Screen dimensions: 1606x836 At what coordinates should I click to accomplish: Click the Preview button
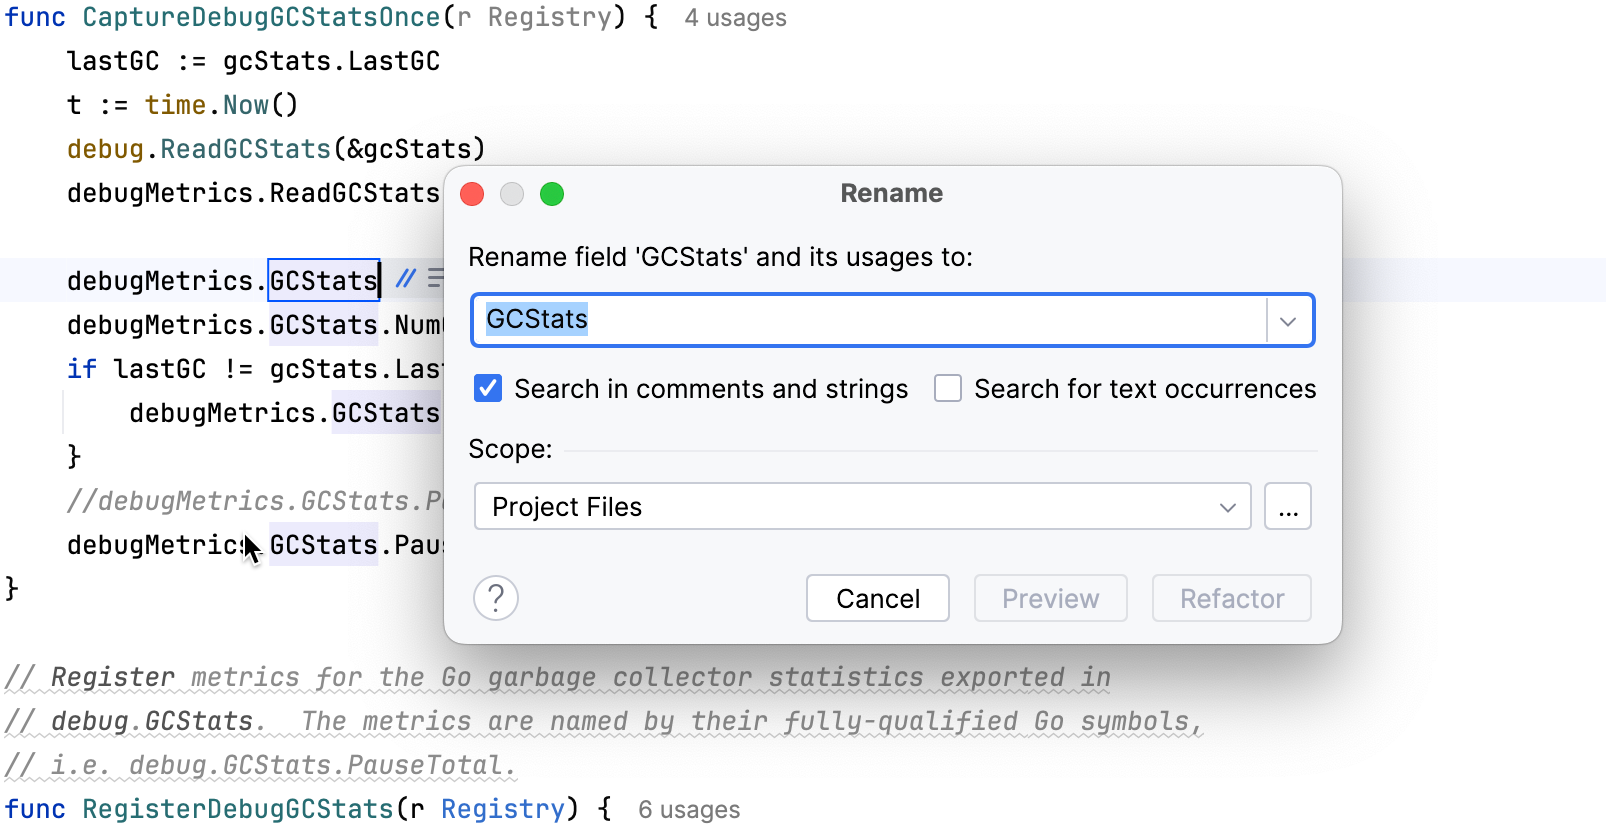(x=1050, y=599)
